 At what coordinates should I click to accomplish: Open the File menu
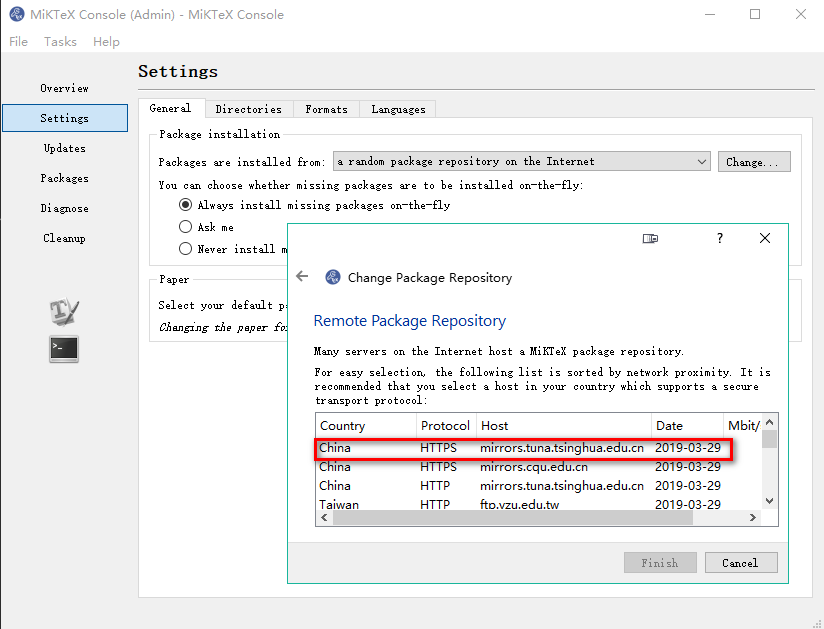18,42
